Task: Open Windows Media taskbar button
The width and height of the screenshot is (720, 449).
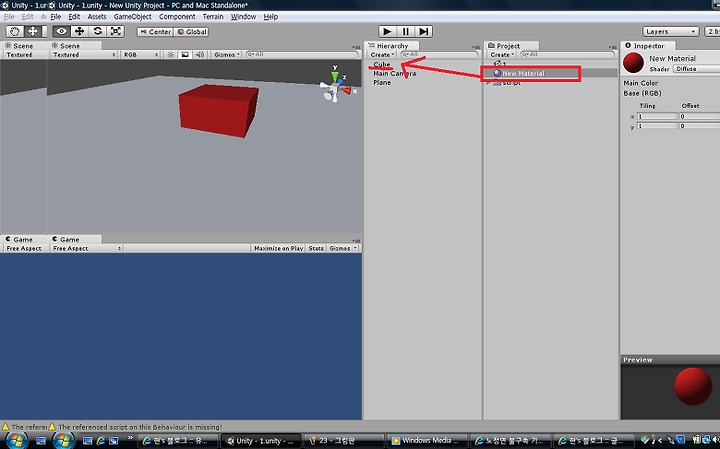Action: [x=427, y=441]
